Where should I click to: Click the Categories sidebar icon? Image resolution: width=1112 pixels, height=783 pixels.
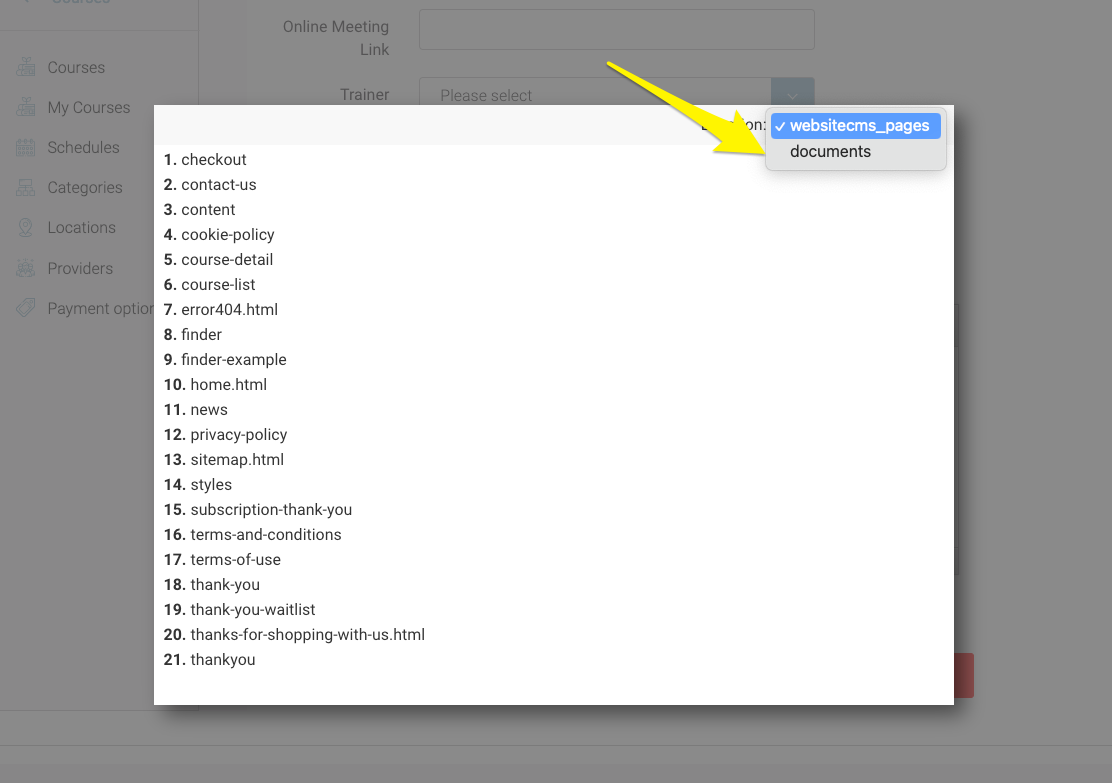pyautogui.click(x=26, y=188)
